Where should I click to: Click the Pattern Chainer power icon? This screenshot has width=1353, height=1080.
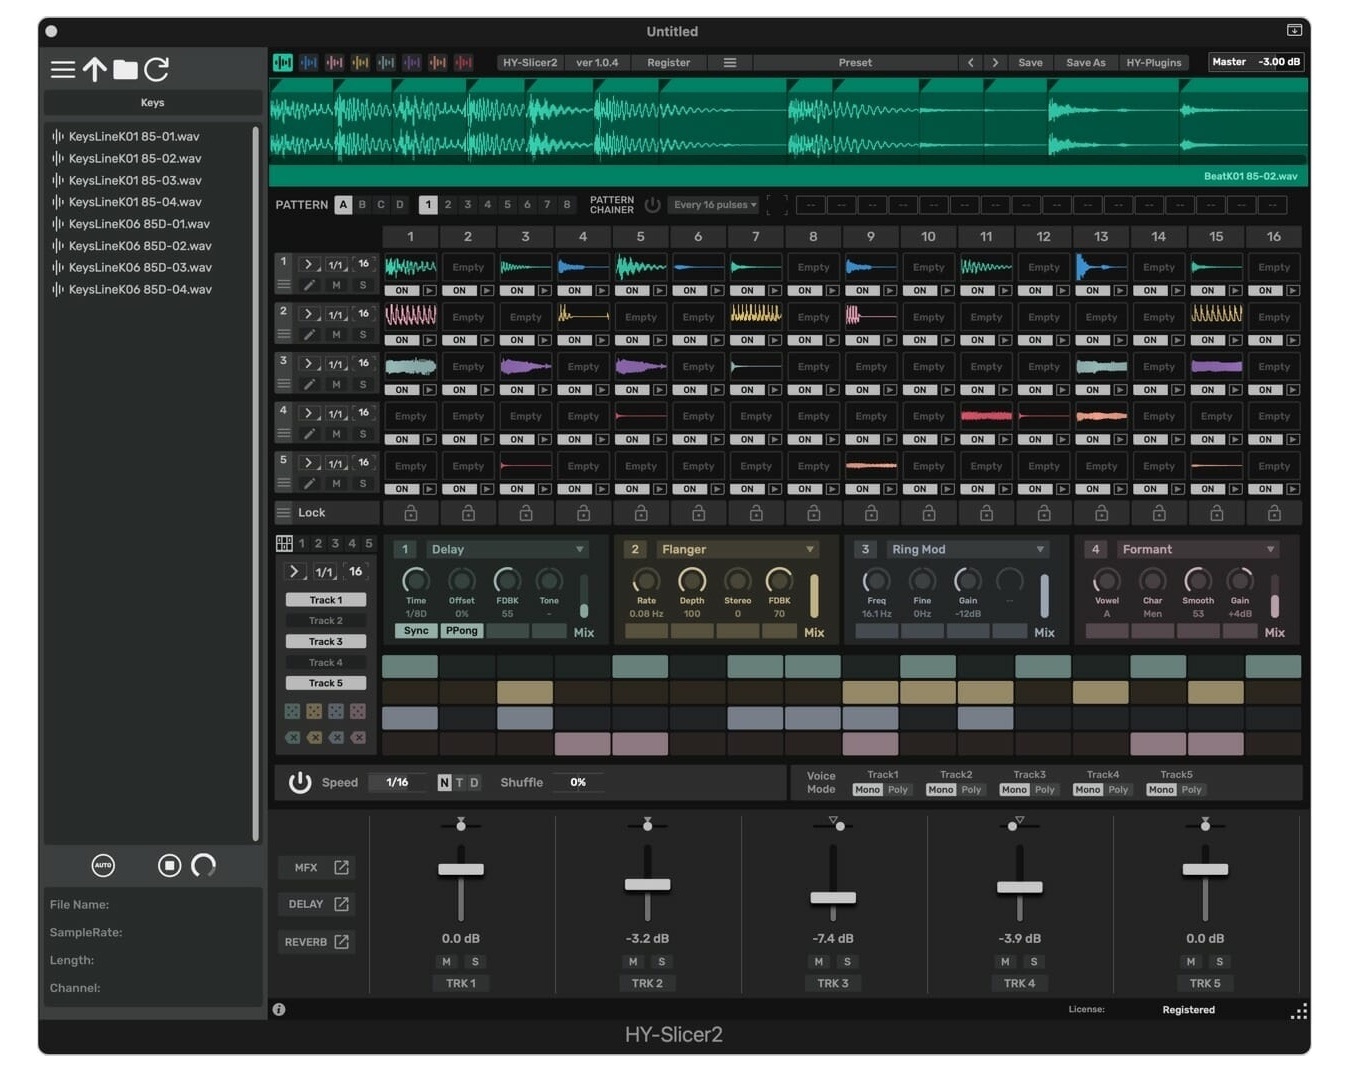coord(653,204)
